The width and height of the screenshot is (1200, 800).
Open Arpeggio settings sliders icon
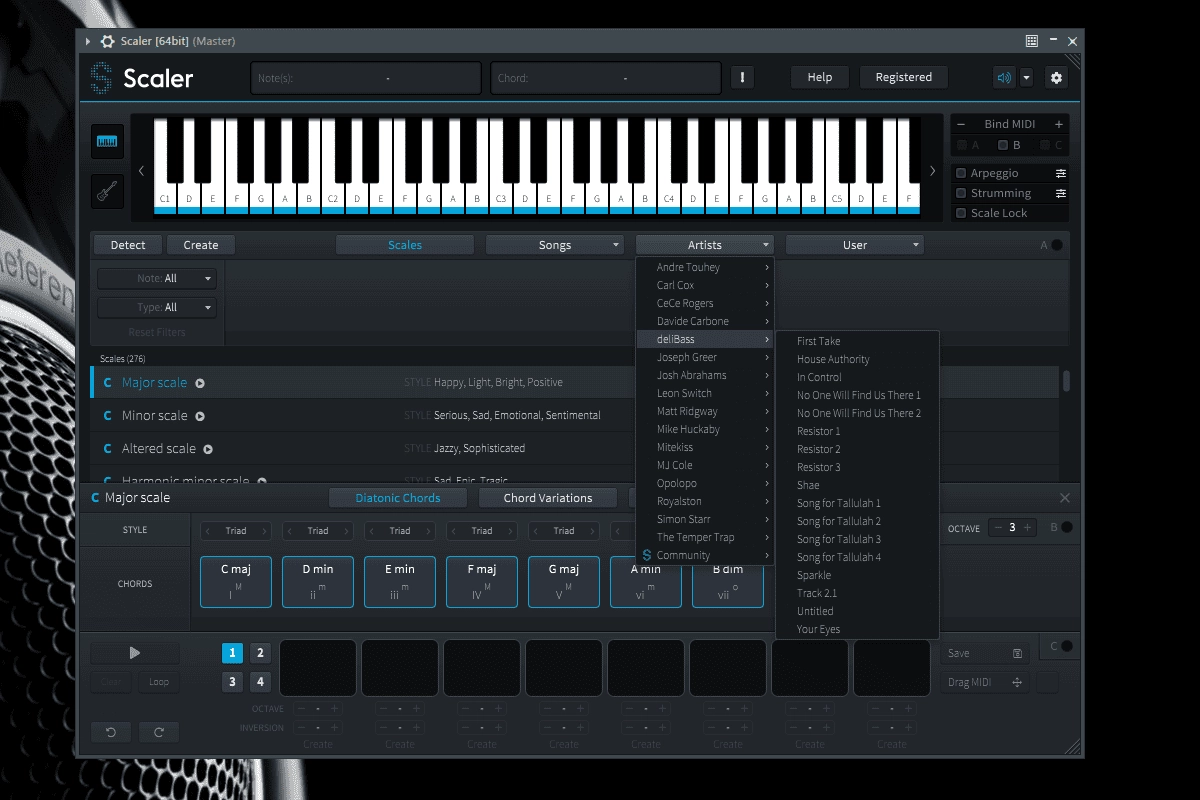point(1060,173)
